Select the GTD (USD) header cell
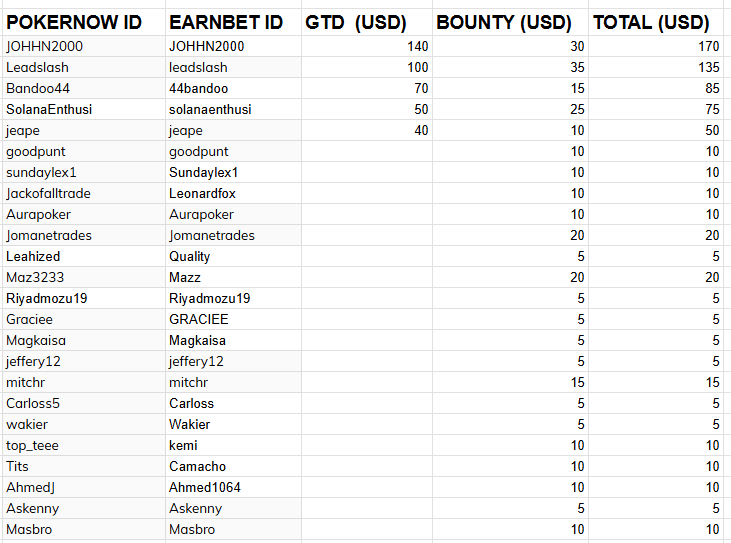731x543 pixels. tap(355, 22)
